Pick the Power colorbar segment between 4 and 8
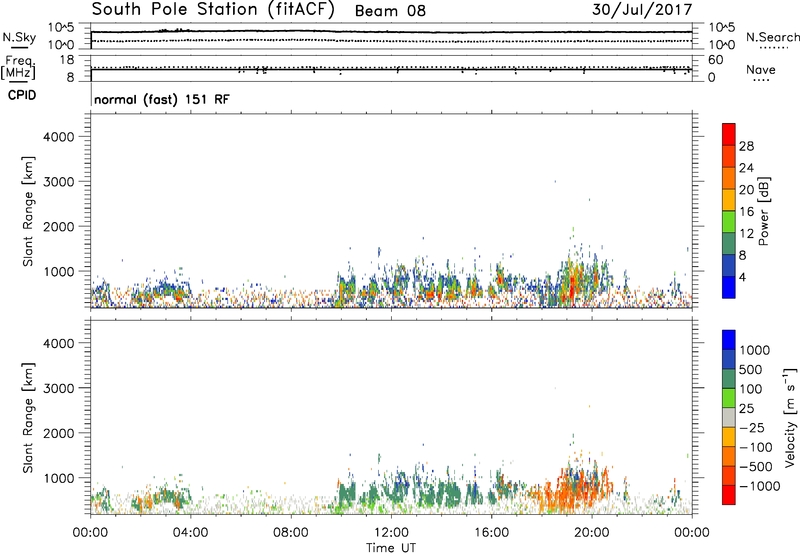 (x=729, y=265)
